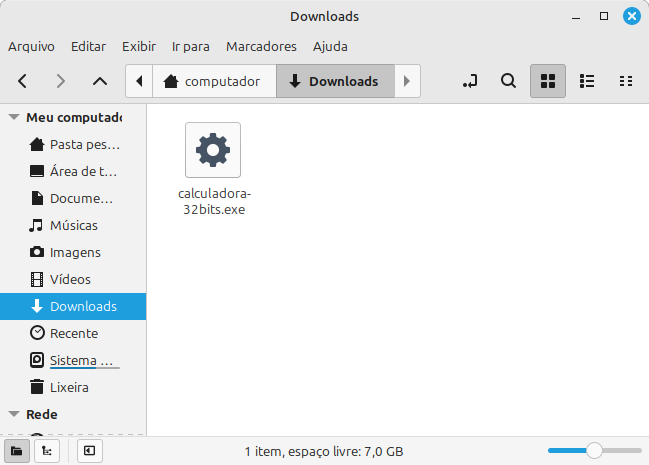The width and height of the screenshot is (649, 465).
Task: Open Músicas folder in the sidebar
Action: [x=74, y=225]
